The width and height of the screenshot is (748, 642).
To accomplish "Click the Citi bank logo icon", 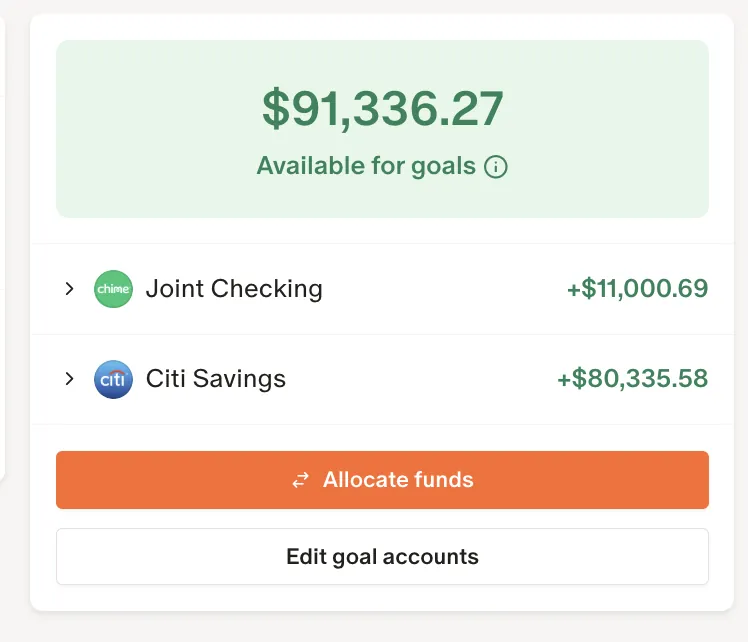I will coord(113,379).
